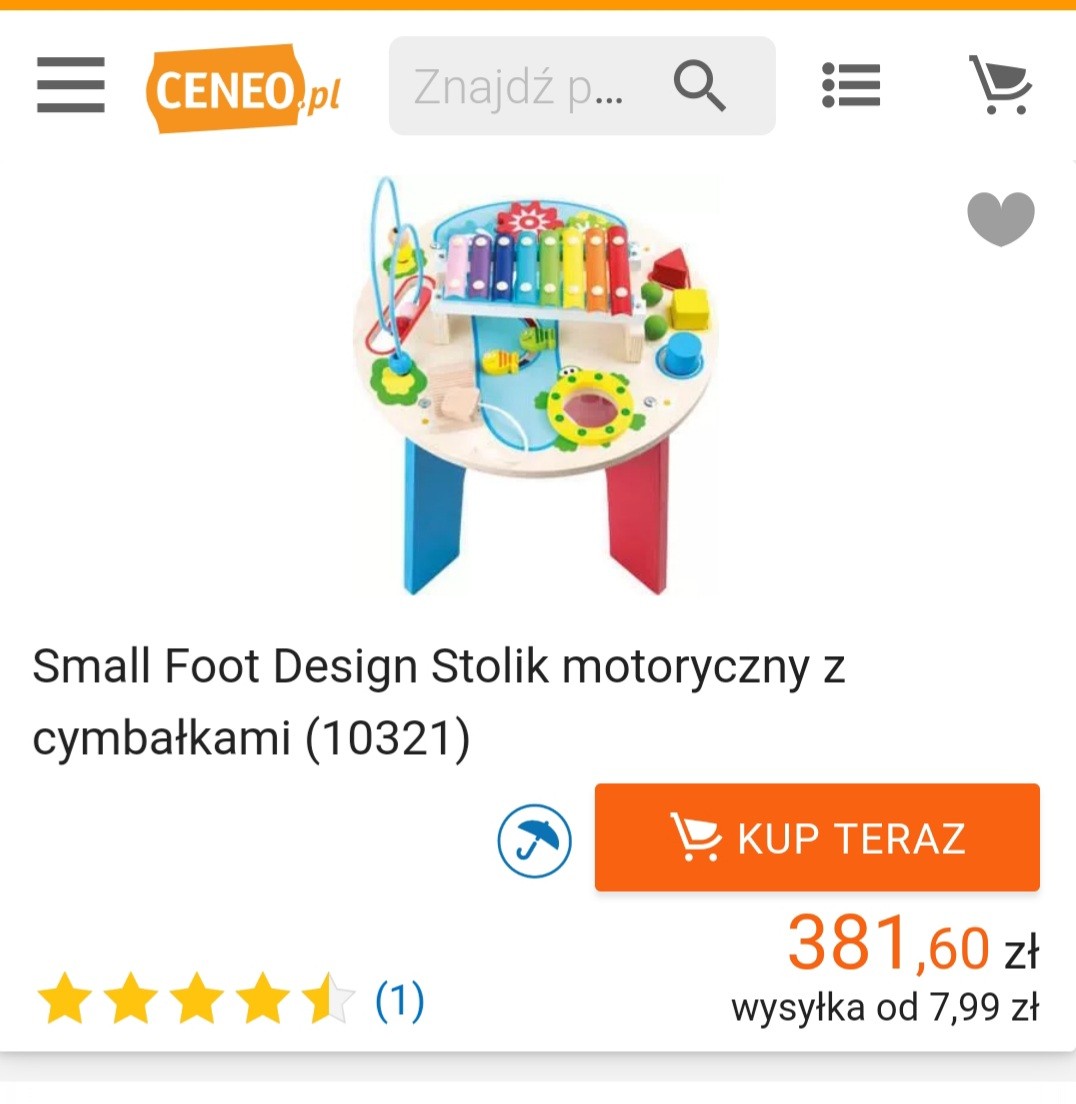Click the KUP TERAZ label text
Image resolution: width=1076 pixels, height=1104 pixels.
(x=851, y=839)
